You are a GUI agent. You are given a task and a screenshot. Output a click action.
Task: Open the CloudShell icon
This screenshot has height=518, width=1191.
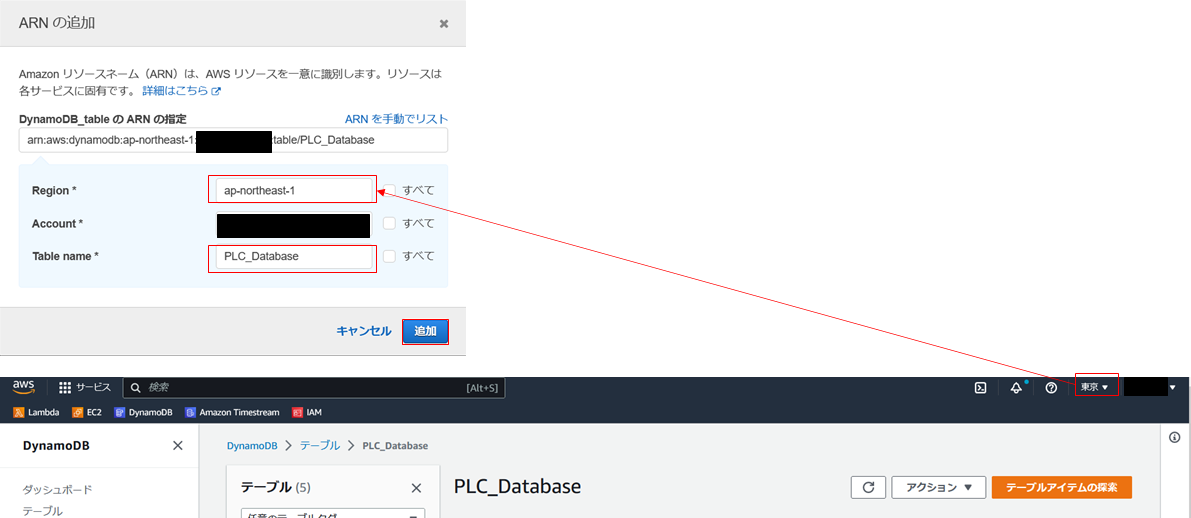tap(981, 387)
